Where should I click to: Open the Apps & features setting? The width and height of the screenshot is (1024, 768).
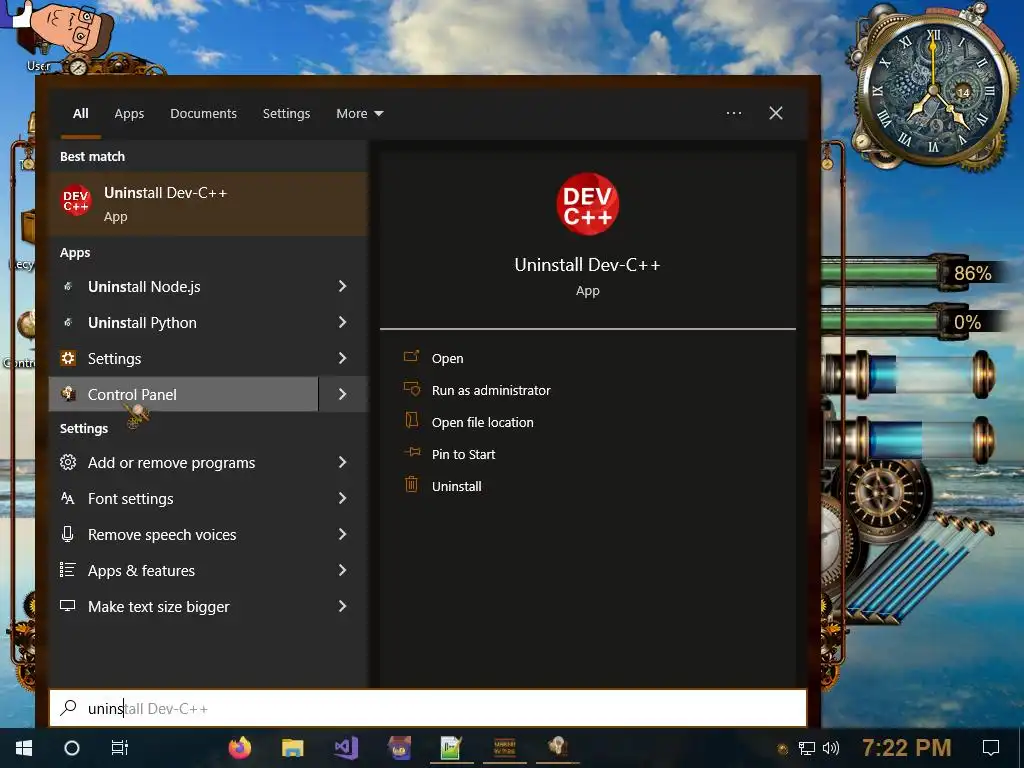[184, 570]
